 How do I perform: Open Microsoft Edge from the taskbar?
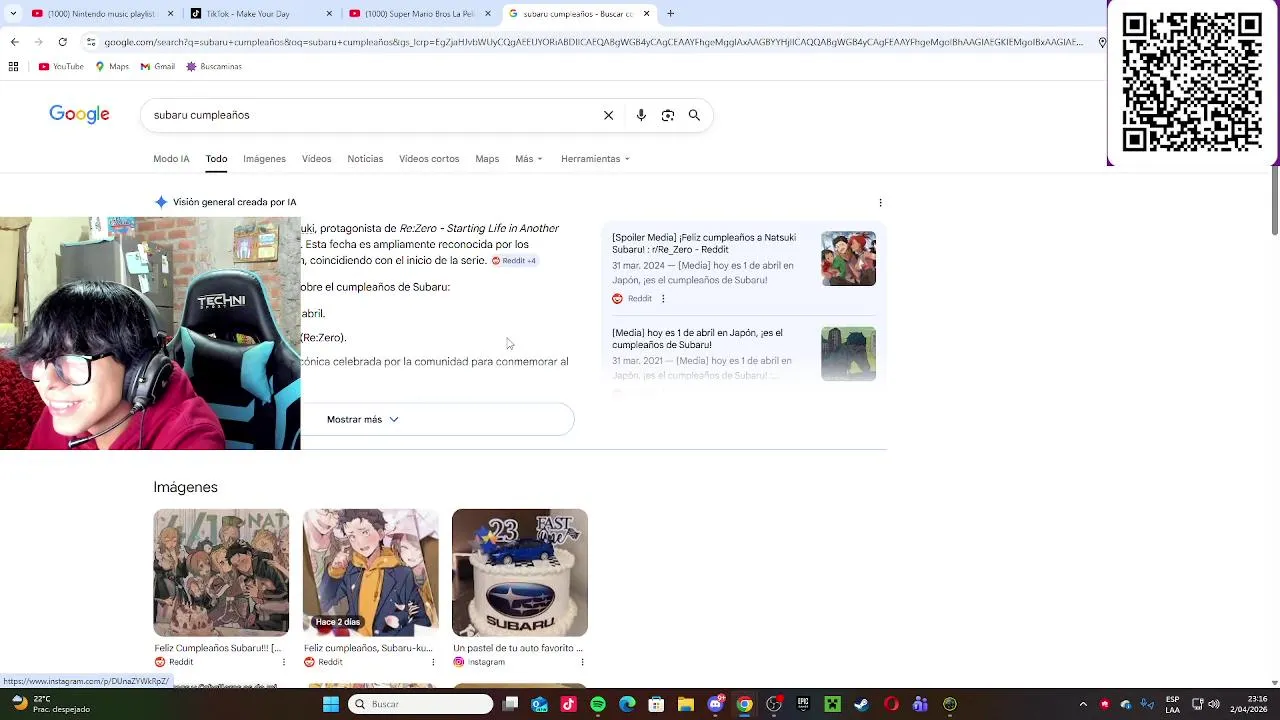click(627, 704)
